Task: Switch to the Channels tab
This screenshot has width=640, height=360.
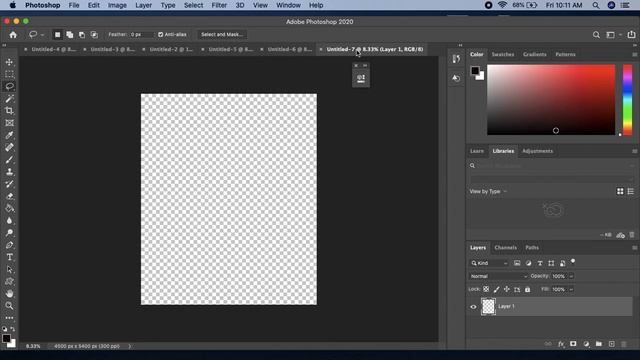Action: pos(505,248)
